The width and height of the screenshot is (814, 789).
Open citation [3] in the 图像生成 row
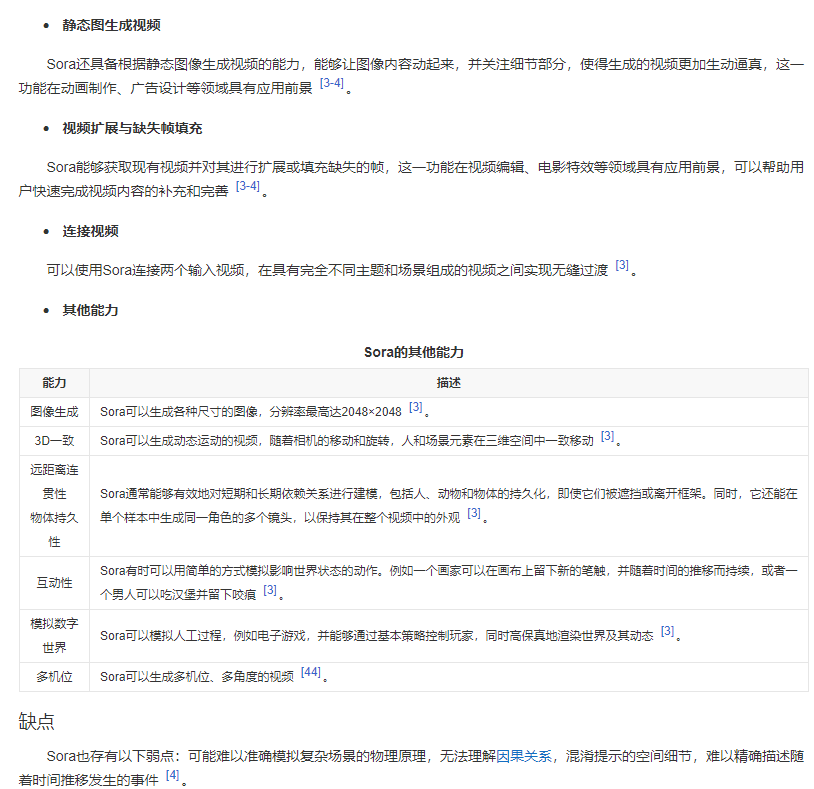tap(415, 407)
